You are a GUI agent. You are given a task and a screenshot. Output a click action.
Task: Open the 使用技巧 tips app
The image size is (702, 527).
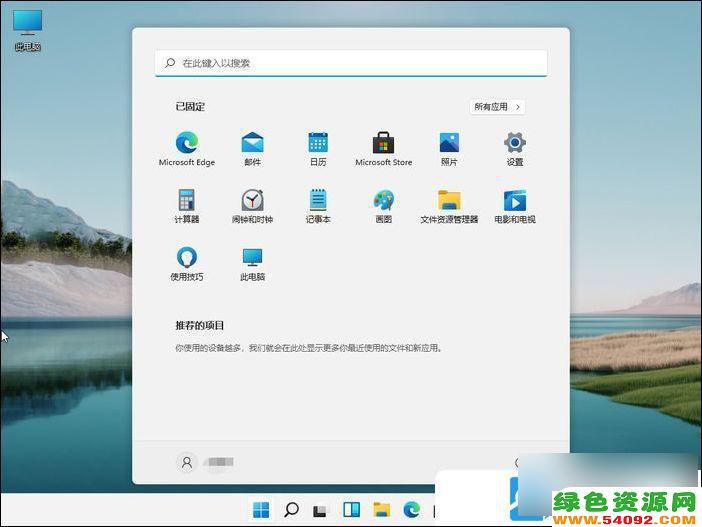(x=187, y=264)
